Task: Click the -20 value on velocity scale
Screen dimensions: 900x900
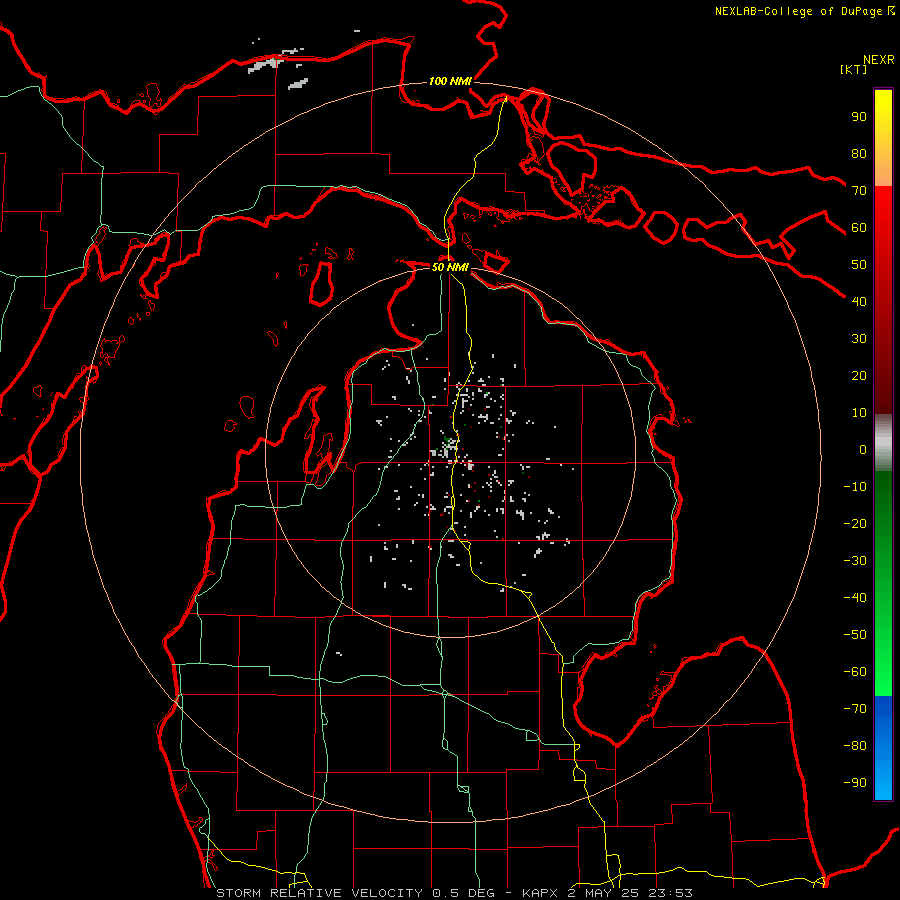Action: [x=855, y=523]
